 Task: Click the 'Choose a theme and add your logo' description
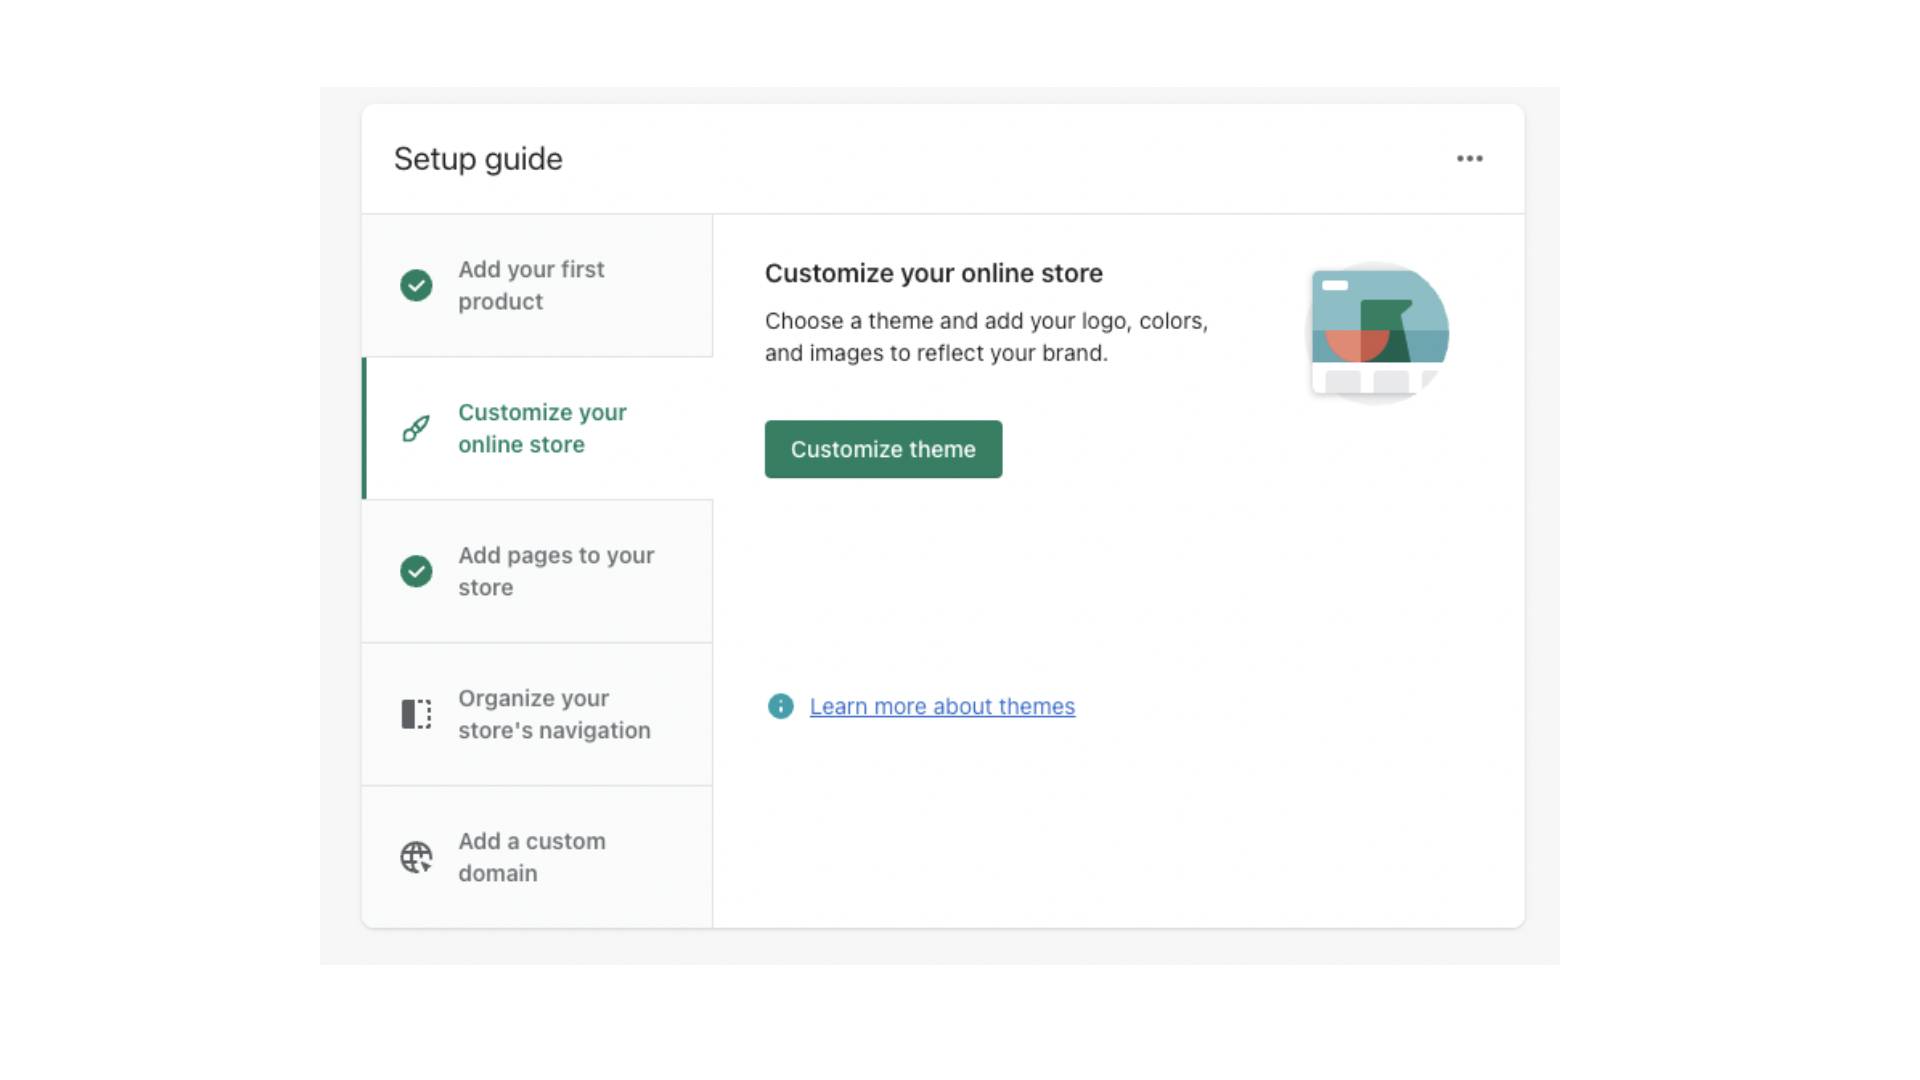pyautogui.click(x=987, y=337)
